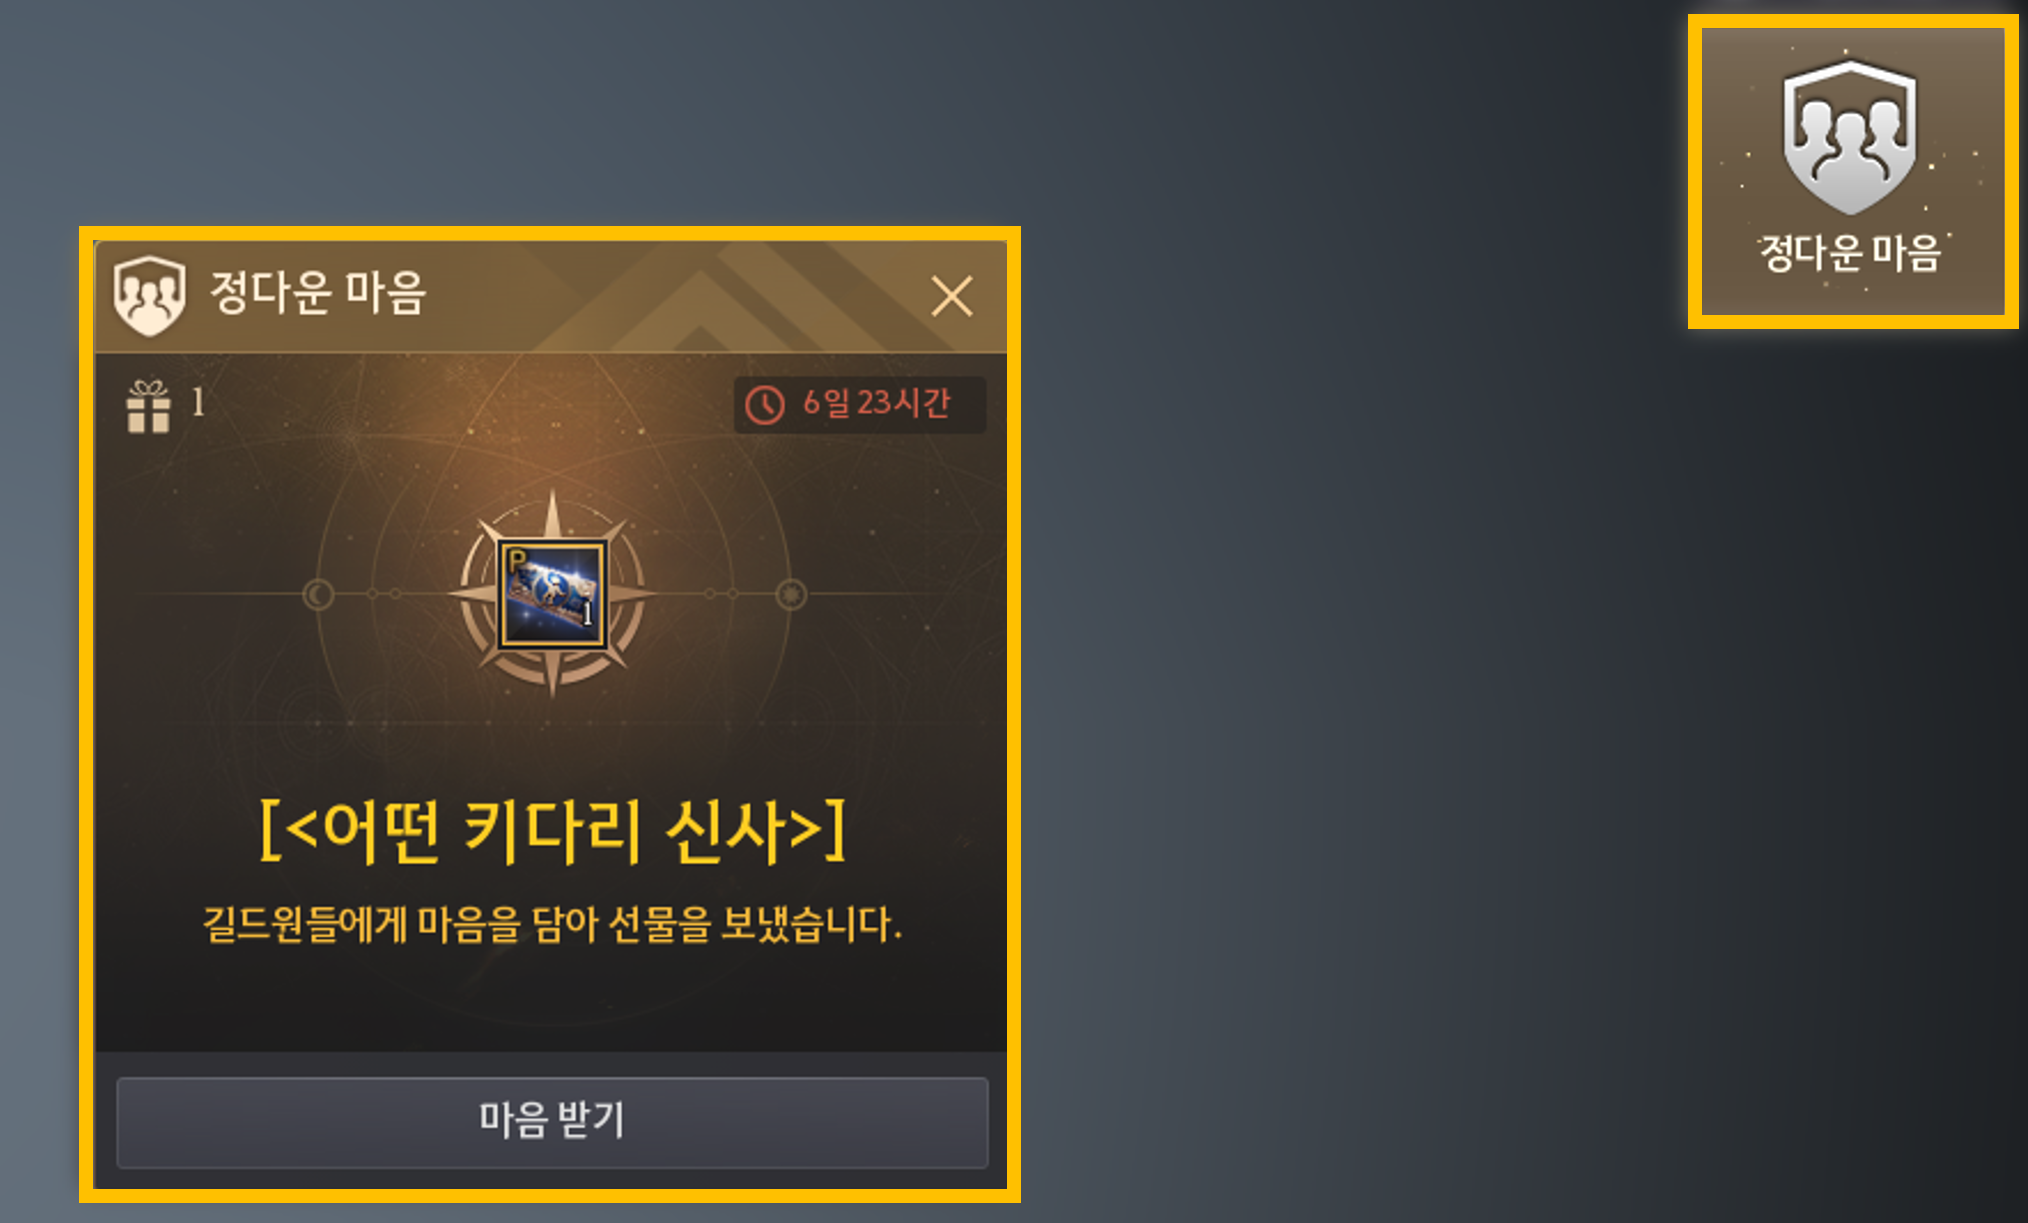Click the 6일 23시간 remaining time text
Viewport: 2028px width, 1223px height.
[x=876, y=403]
